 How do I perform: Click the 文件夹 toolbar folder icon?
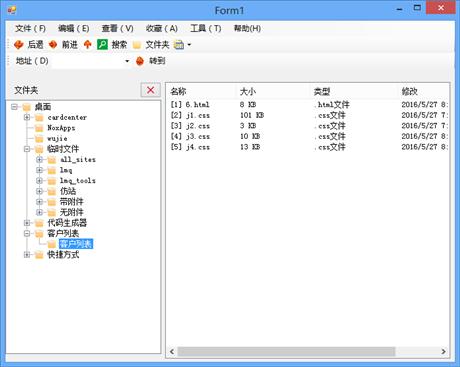(137, 45)
